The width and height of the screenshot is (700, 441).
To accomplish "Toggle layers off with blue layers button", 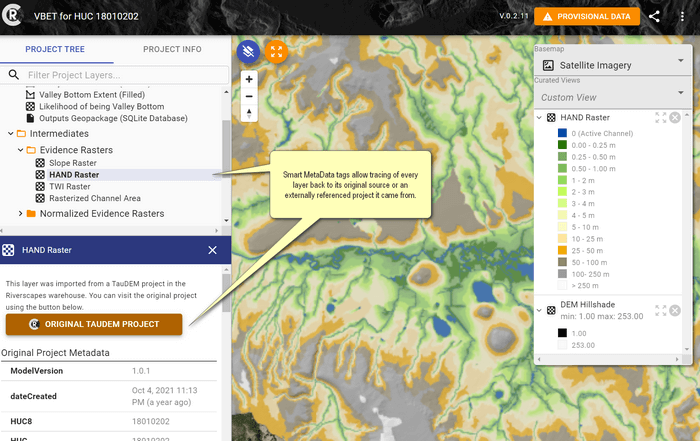I will [249, 51].
